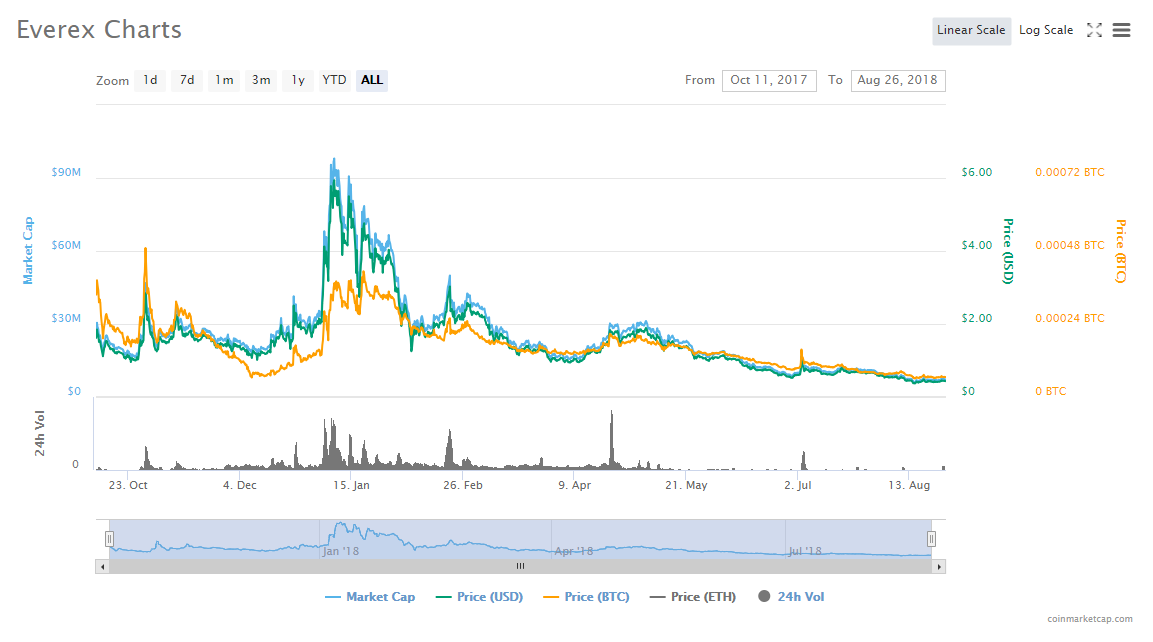The width and height of the screenshot is (1153, 642).
Task: Click the Price (USD) axis title
Action: pyautogui.click(x=1008, y=251)
